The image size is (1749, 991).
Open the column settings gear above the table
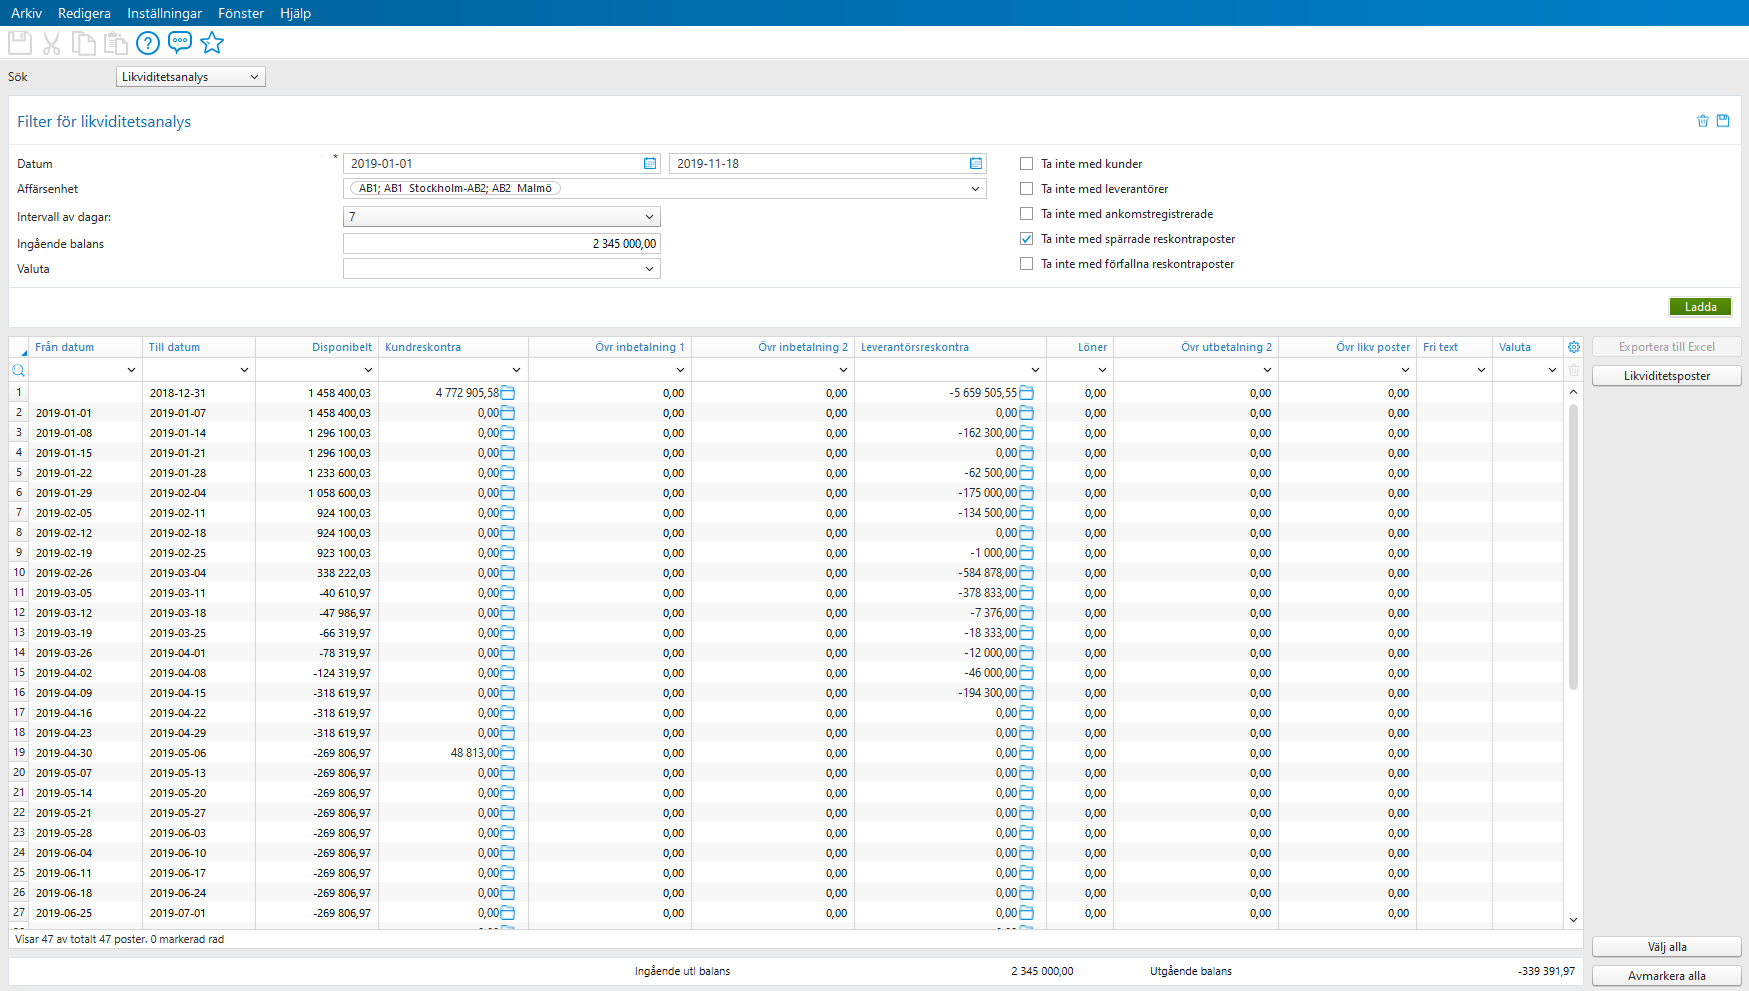click(1574, 346)
